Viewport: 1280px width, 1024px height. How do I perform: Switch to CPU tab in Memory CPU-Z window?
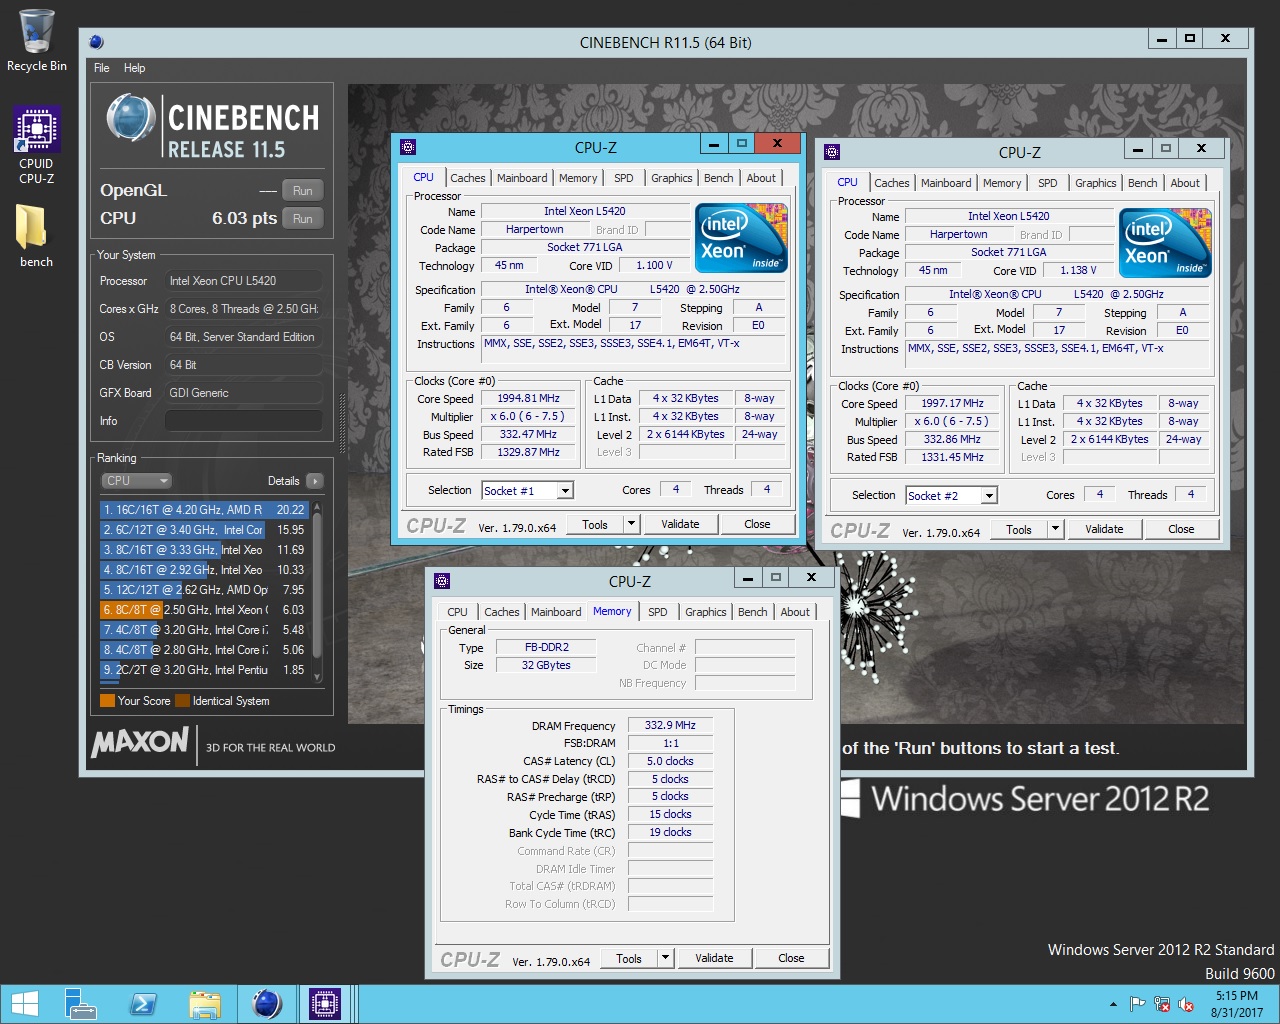coord(457,612)
